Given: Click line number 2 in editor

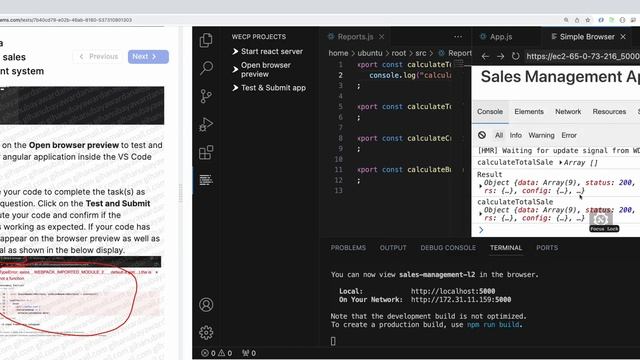Looking at the screenshot, I should [x=340, y=75].
